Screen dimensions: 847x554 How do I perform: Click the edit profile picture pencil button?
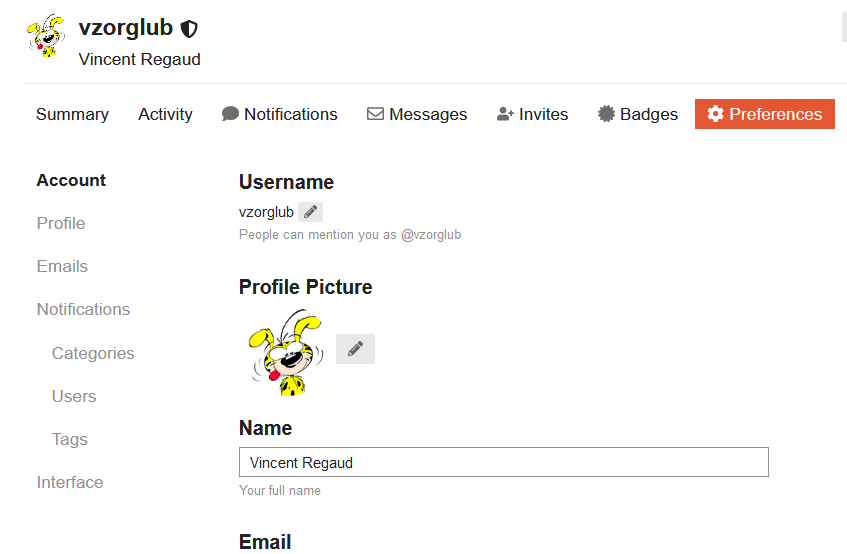click(x=355, y=349)
